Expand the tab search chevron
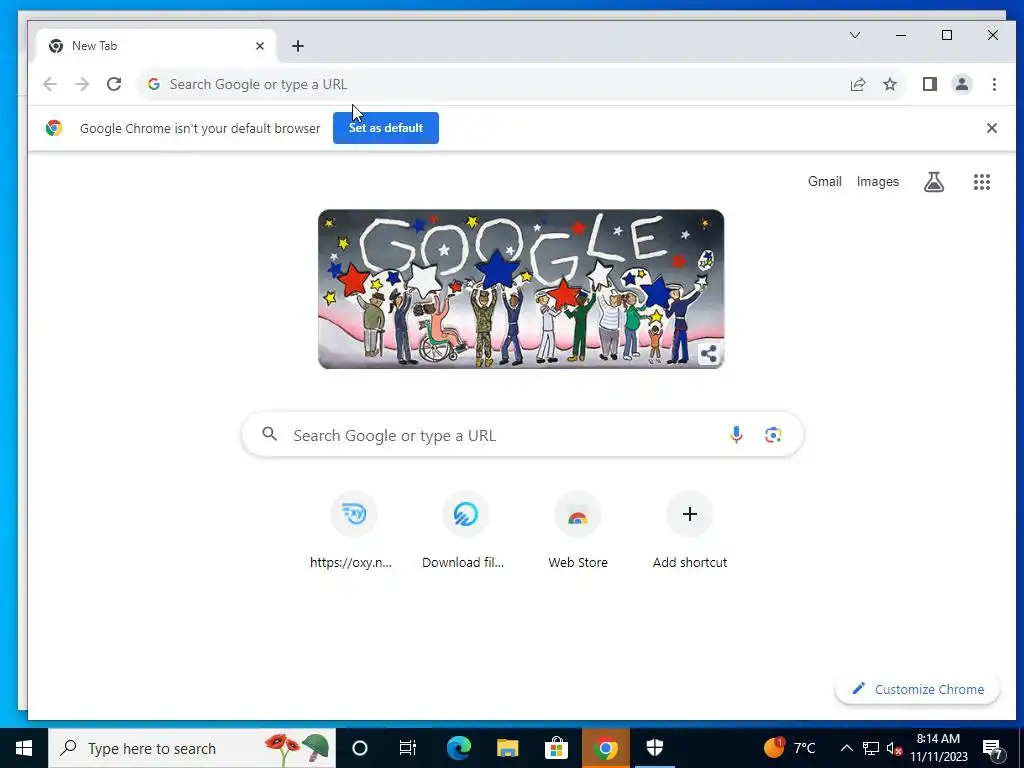Screen dimensions: 1024x768 [855, 35]
